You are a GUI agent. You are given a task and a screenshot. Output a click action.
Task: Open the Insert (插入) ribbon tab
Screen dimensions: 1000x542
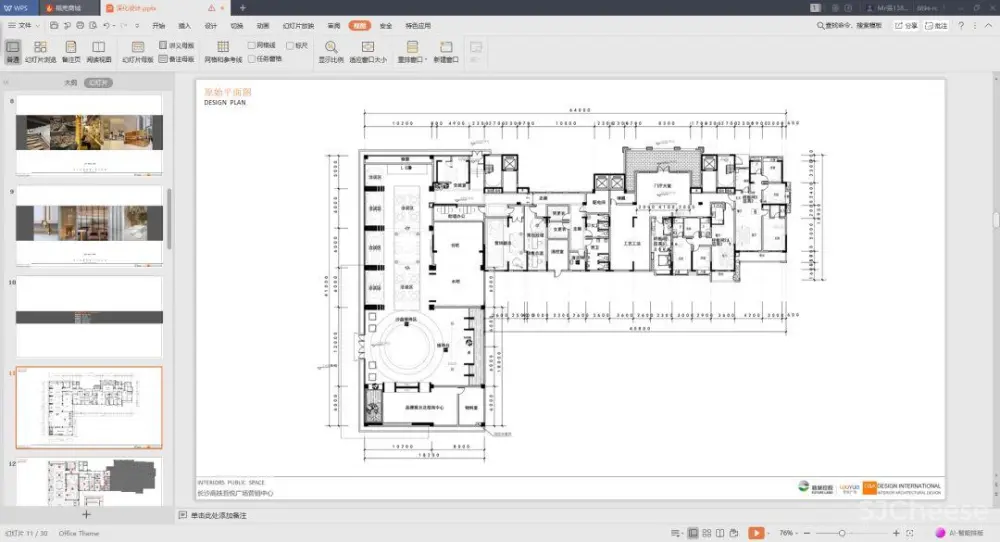pos(185,25)
